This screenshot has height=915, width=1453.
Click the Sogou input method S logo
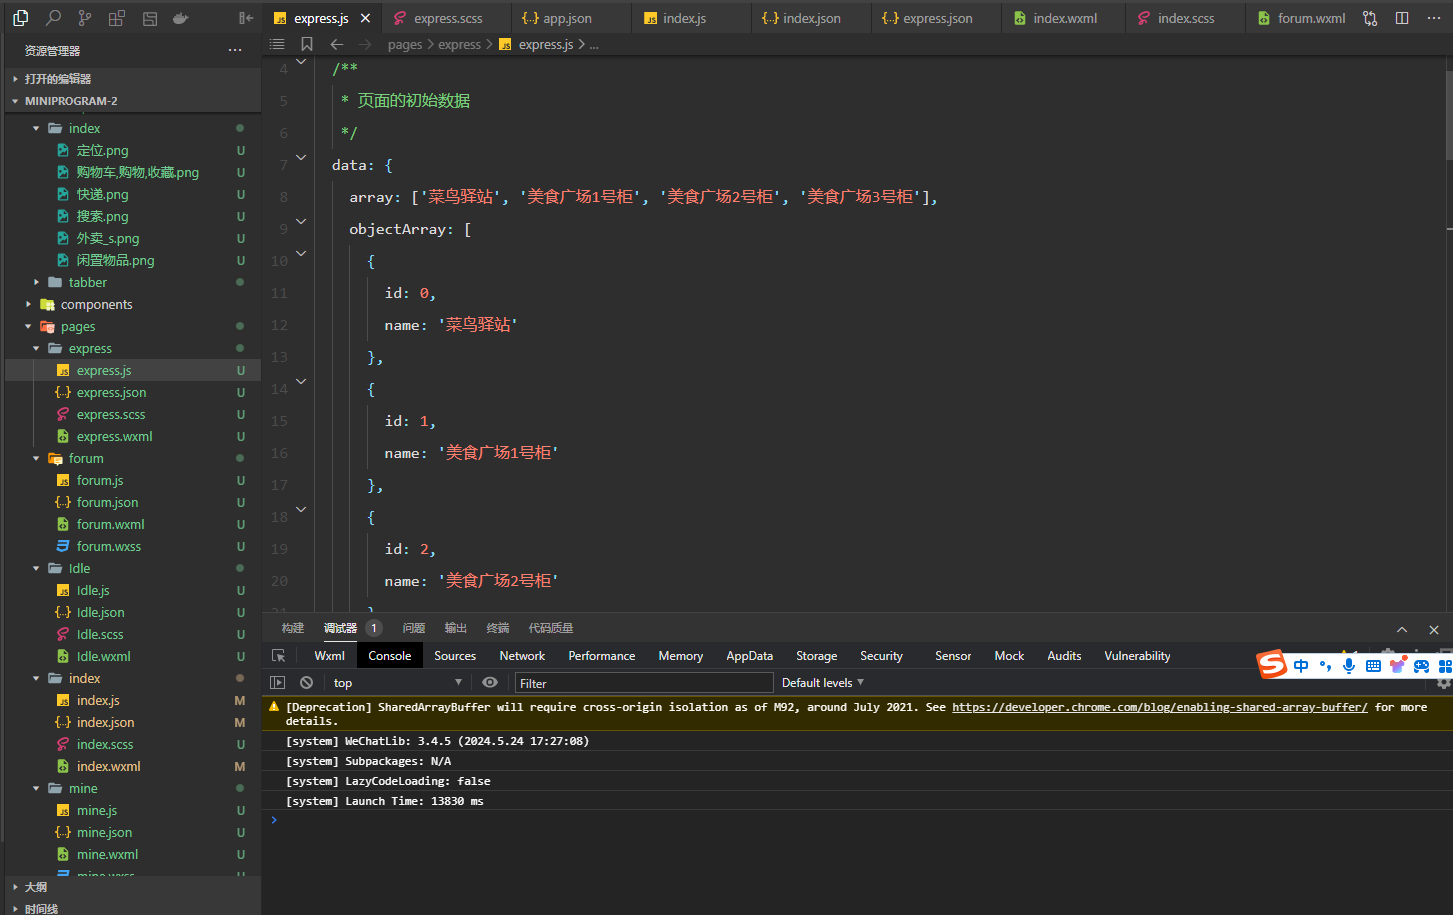point(1272,664)
